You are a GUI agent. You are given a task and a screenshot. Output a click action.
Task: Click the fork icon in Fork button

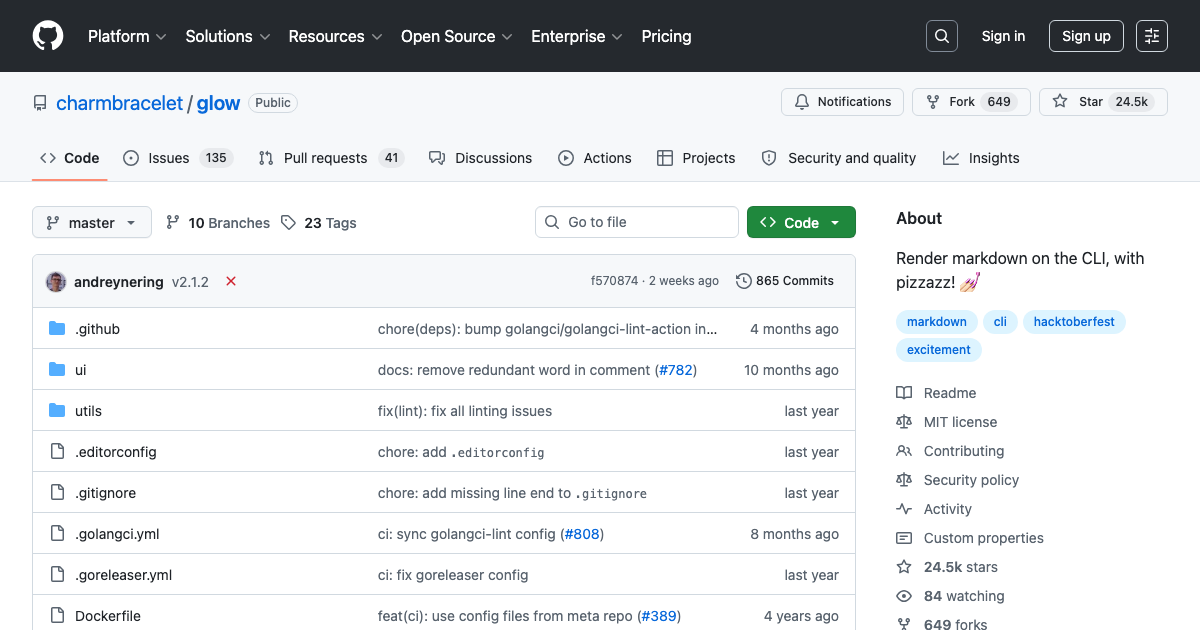933,102
